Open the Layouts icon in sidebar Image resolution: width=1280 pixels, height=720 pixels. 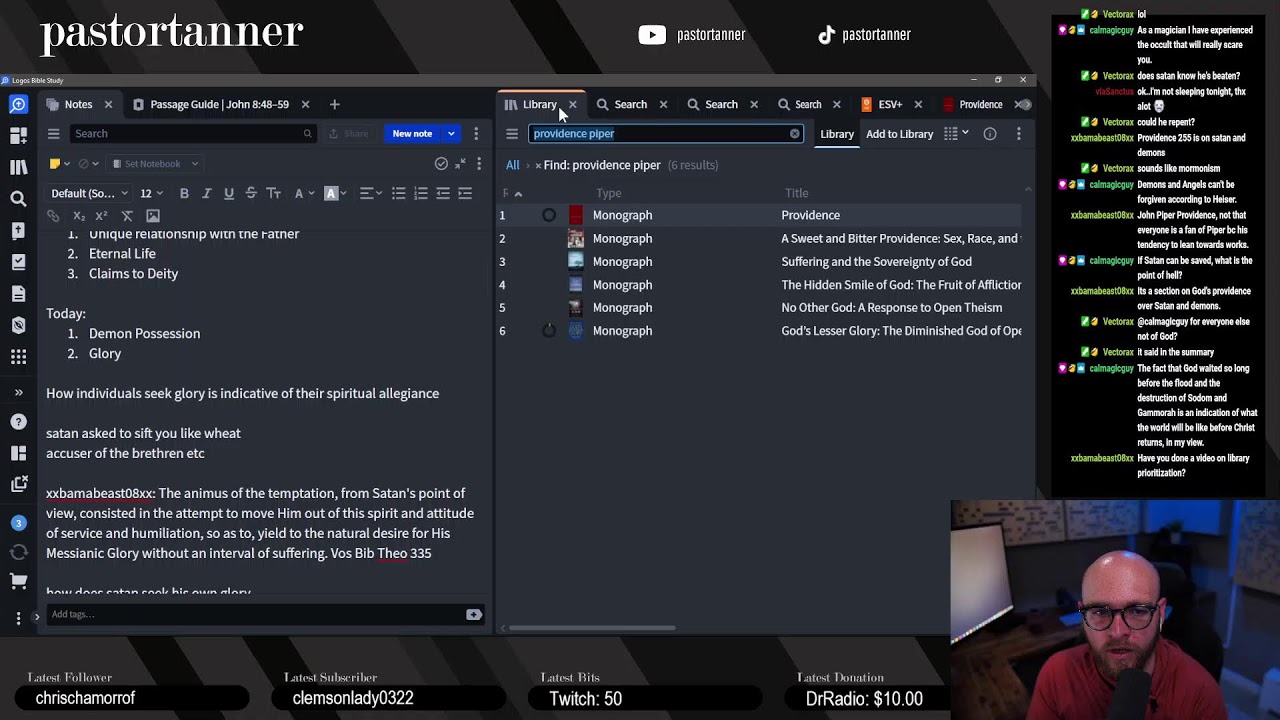pos(18,136)
